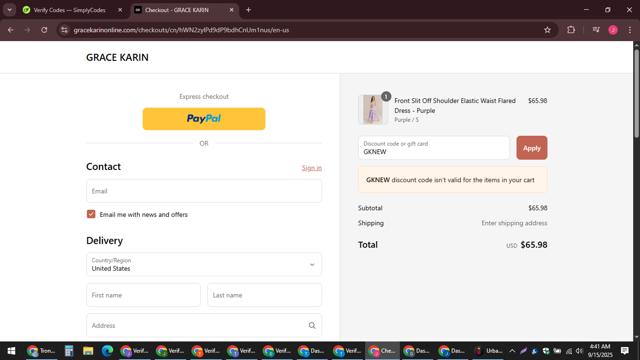This screenshot has height=360, width=640.
Task: Click the Last name field
Action: point(264,295)
